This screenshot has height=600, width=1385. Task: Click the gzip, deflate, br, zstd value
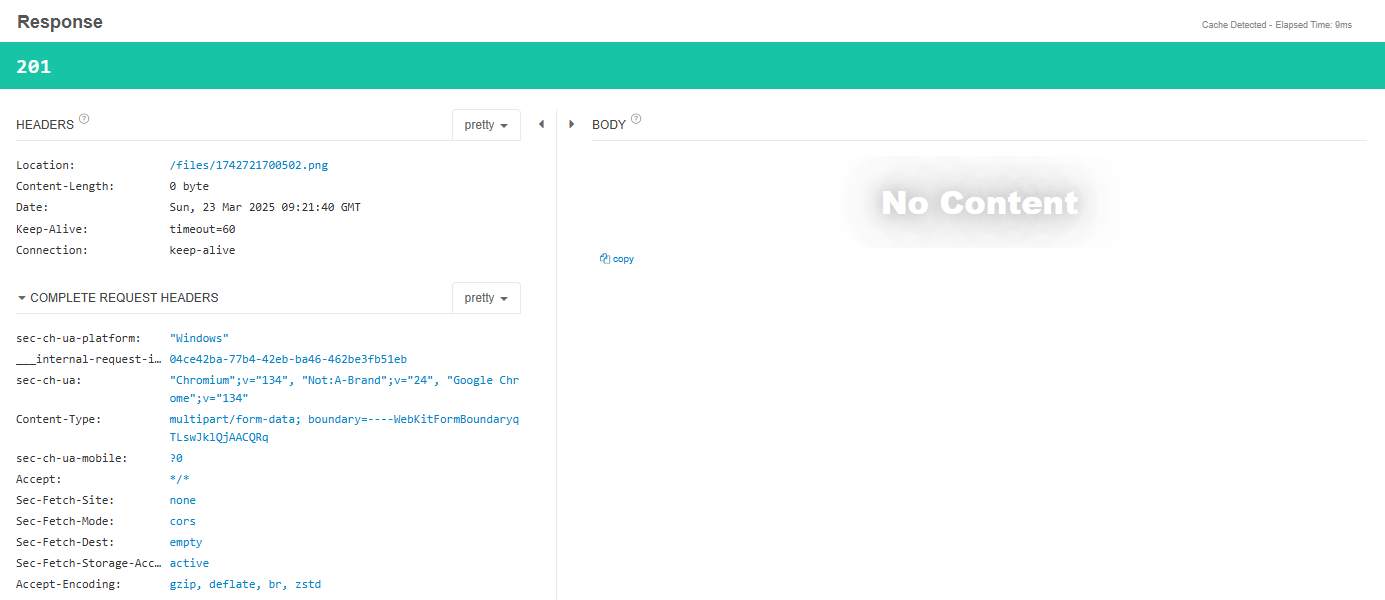tap(245, 585)
